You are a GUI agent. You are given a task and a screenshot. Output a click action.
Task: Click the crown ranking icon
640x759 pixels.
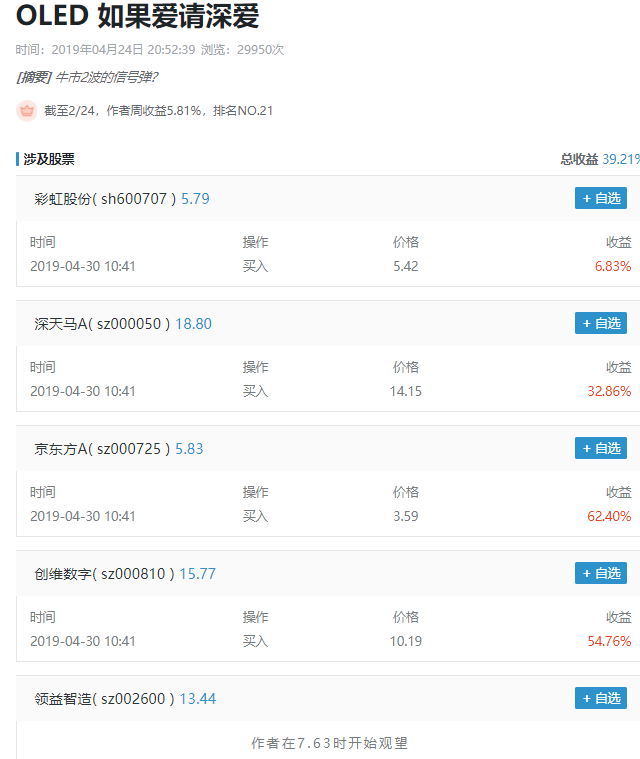point(27,111)
